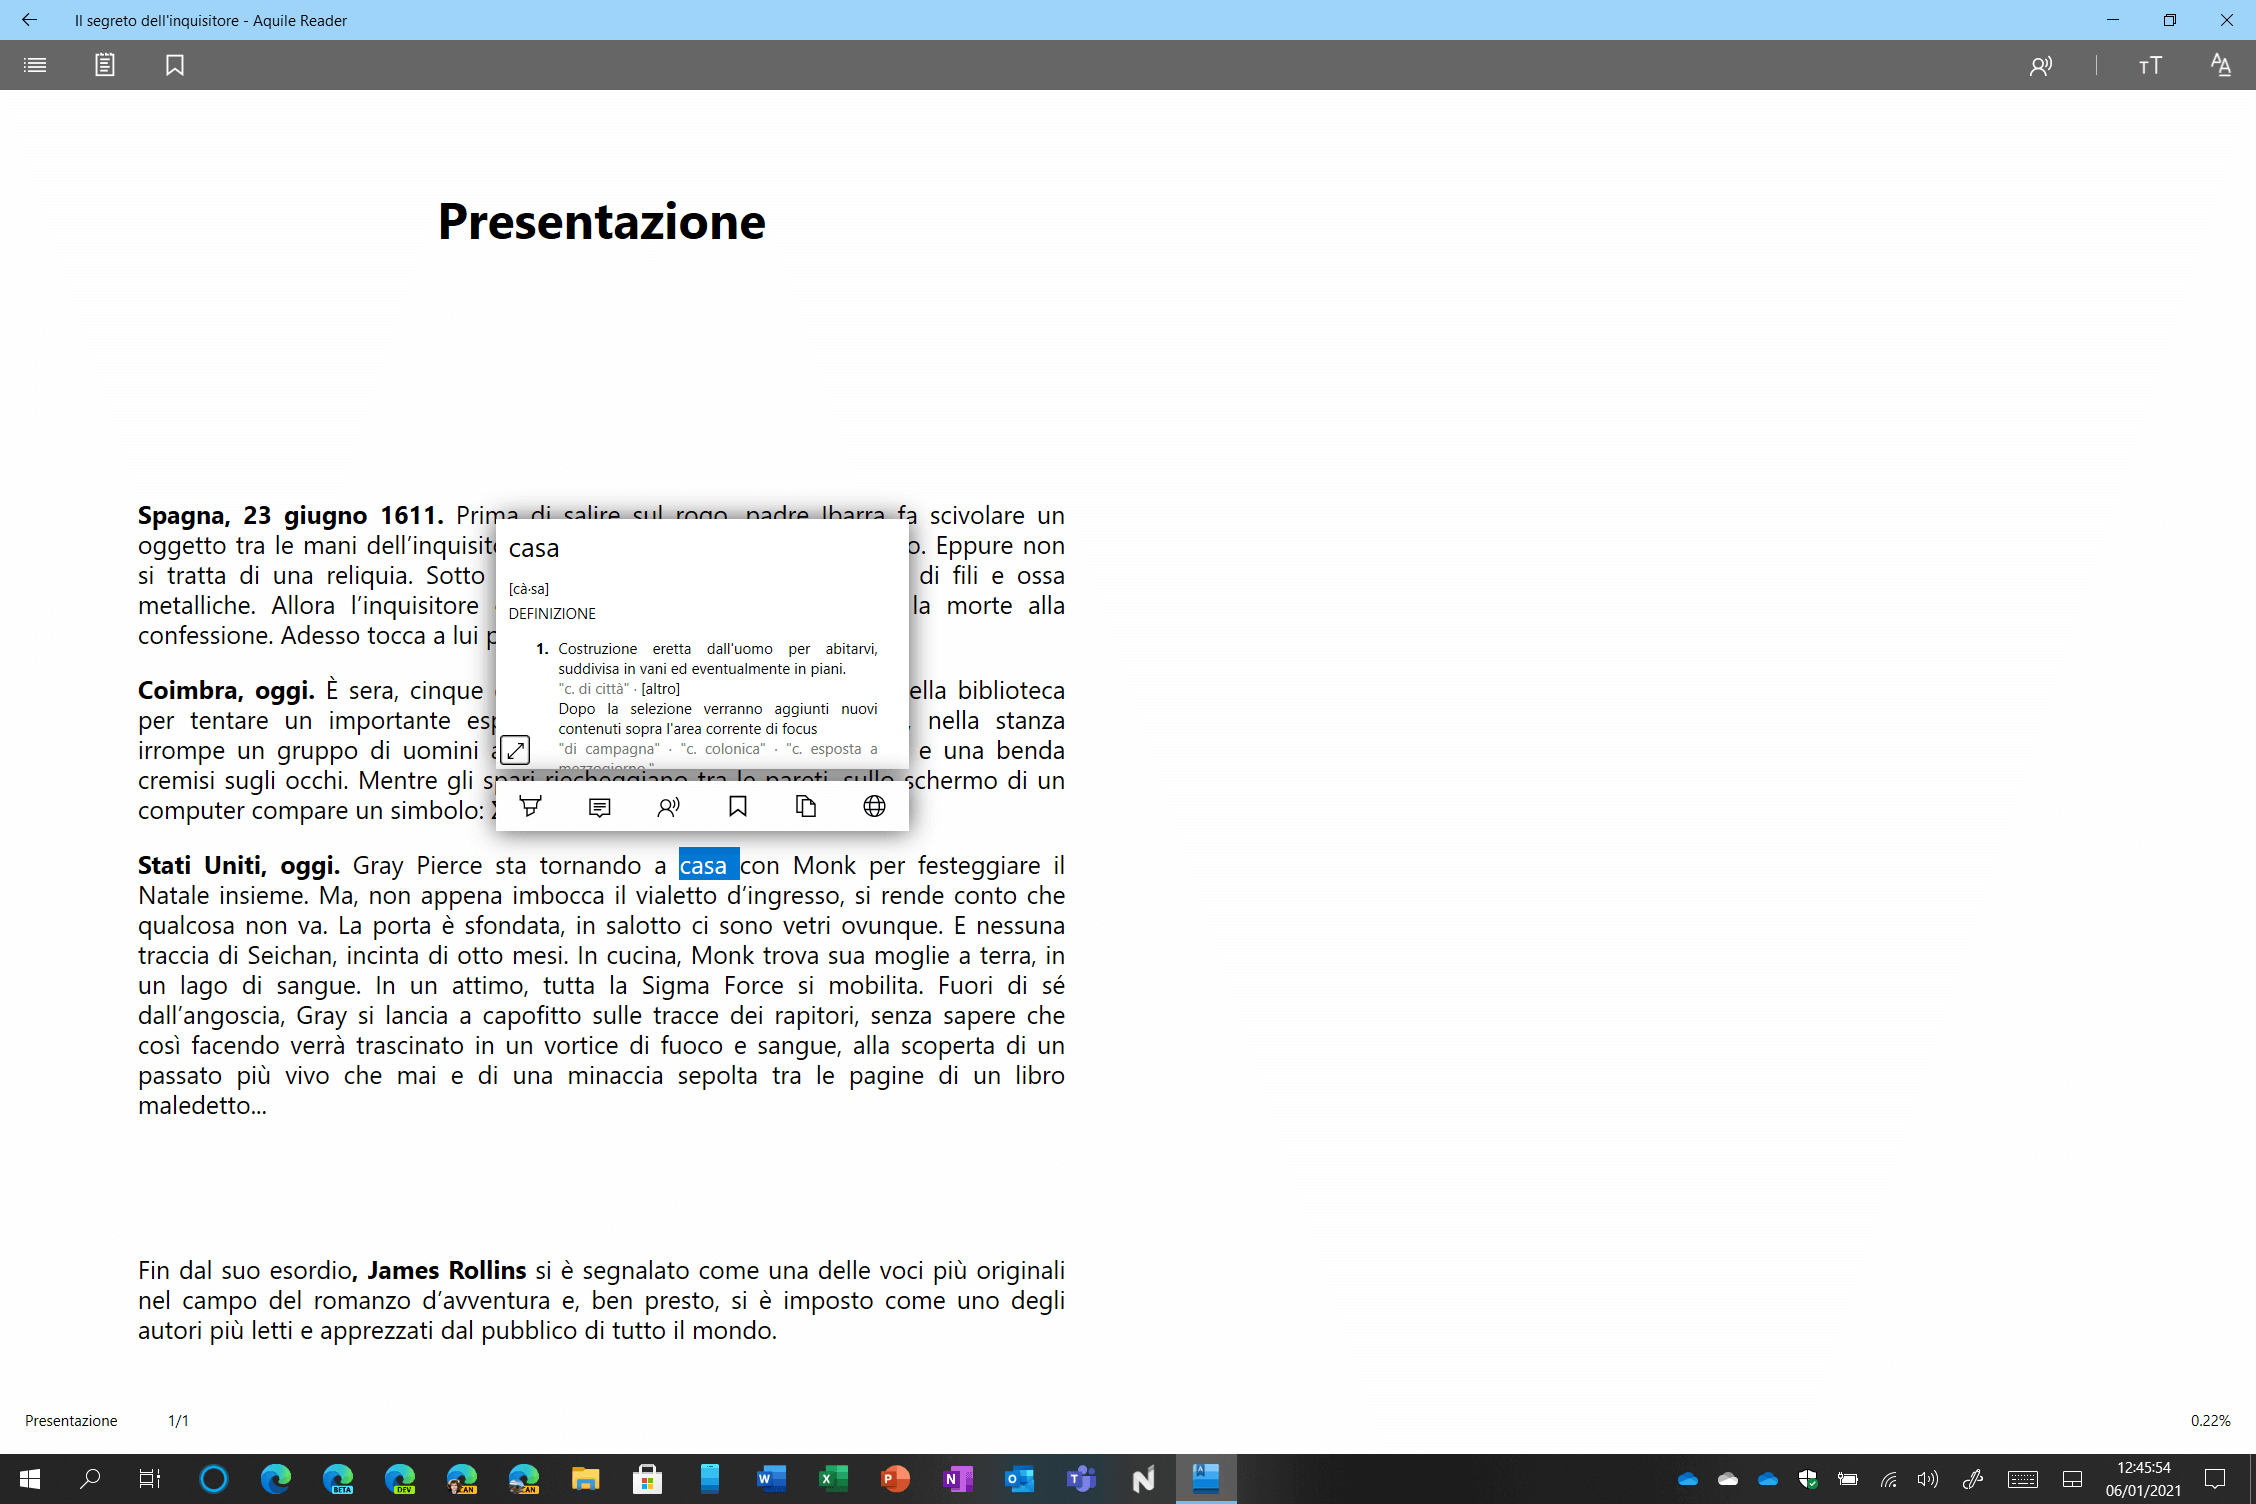The image size is (2256, 1504).
Task: Open PowerPoint from the taskbar
Action: click(896, 1478)
